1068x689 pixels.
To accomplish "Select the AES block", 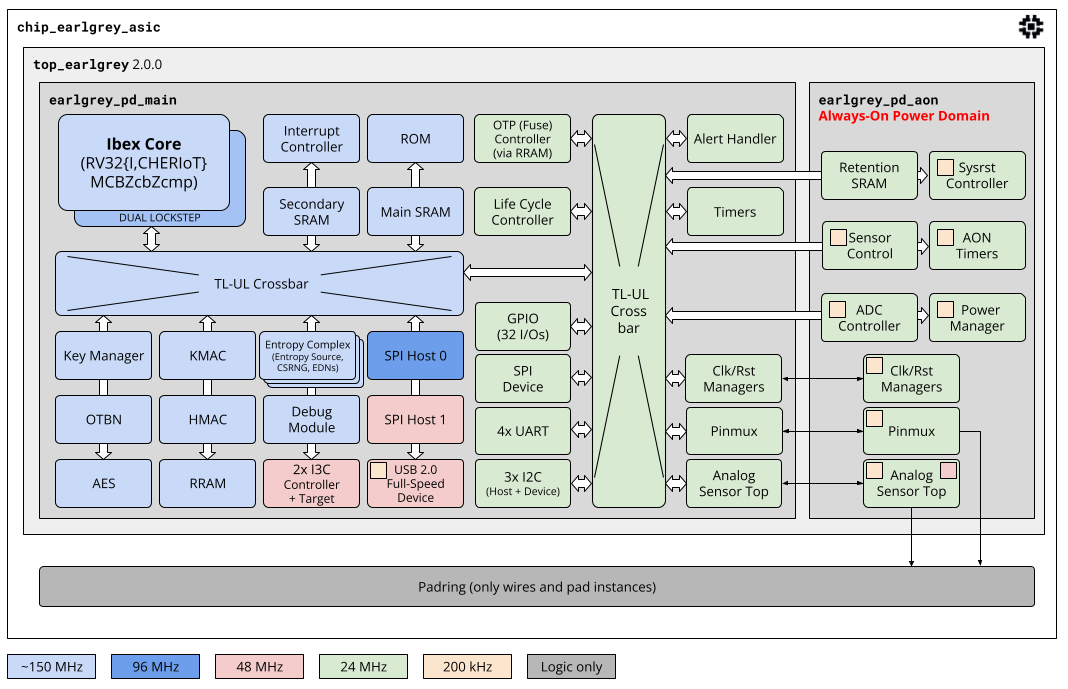I will (x=104, y=483).
